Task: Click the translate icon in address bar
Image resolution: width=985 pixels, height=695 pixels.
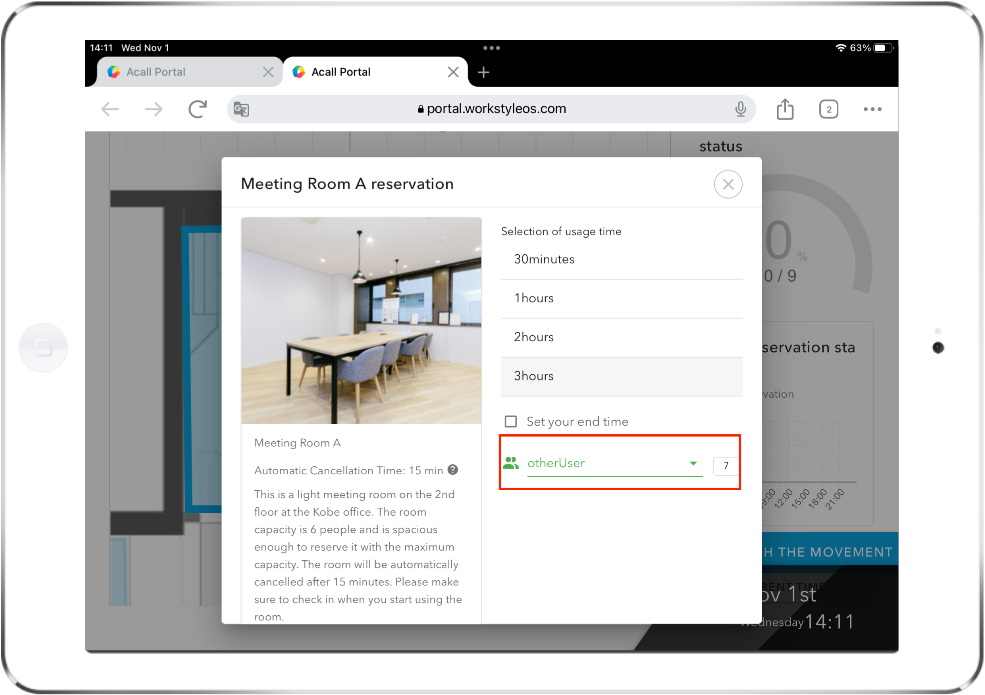Action: pos(241,109)
